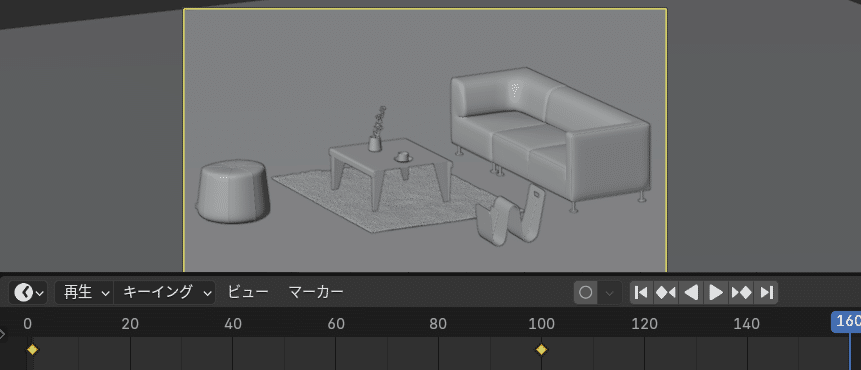
Task: Select the cup and saucer on the table
Action: click(x=404, y=158)
